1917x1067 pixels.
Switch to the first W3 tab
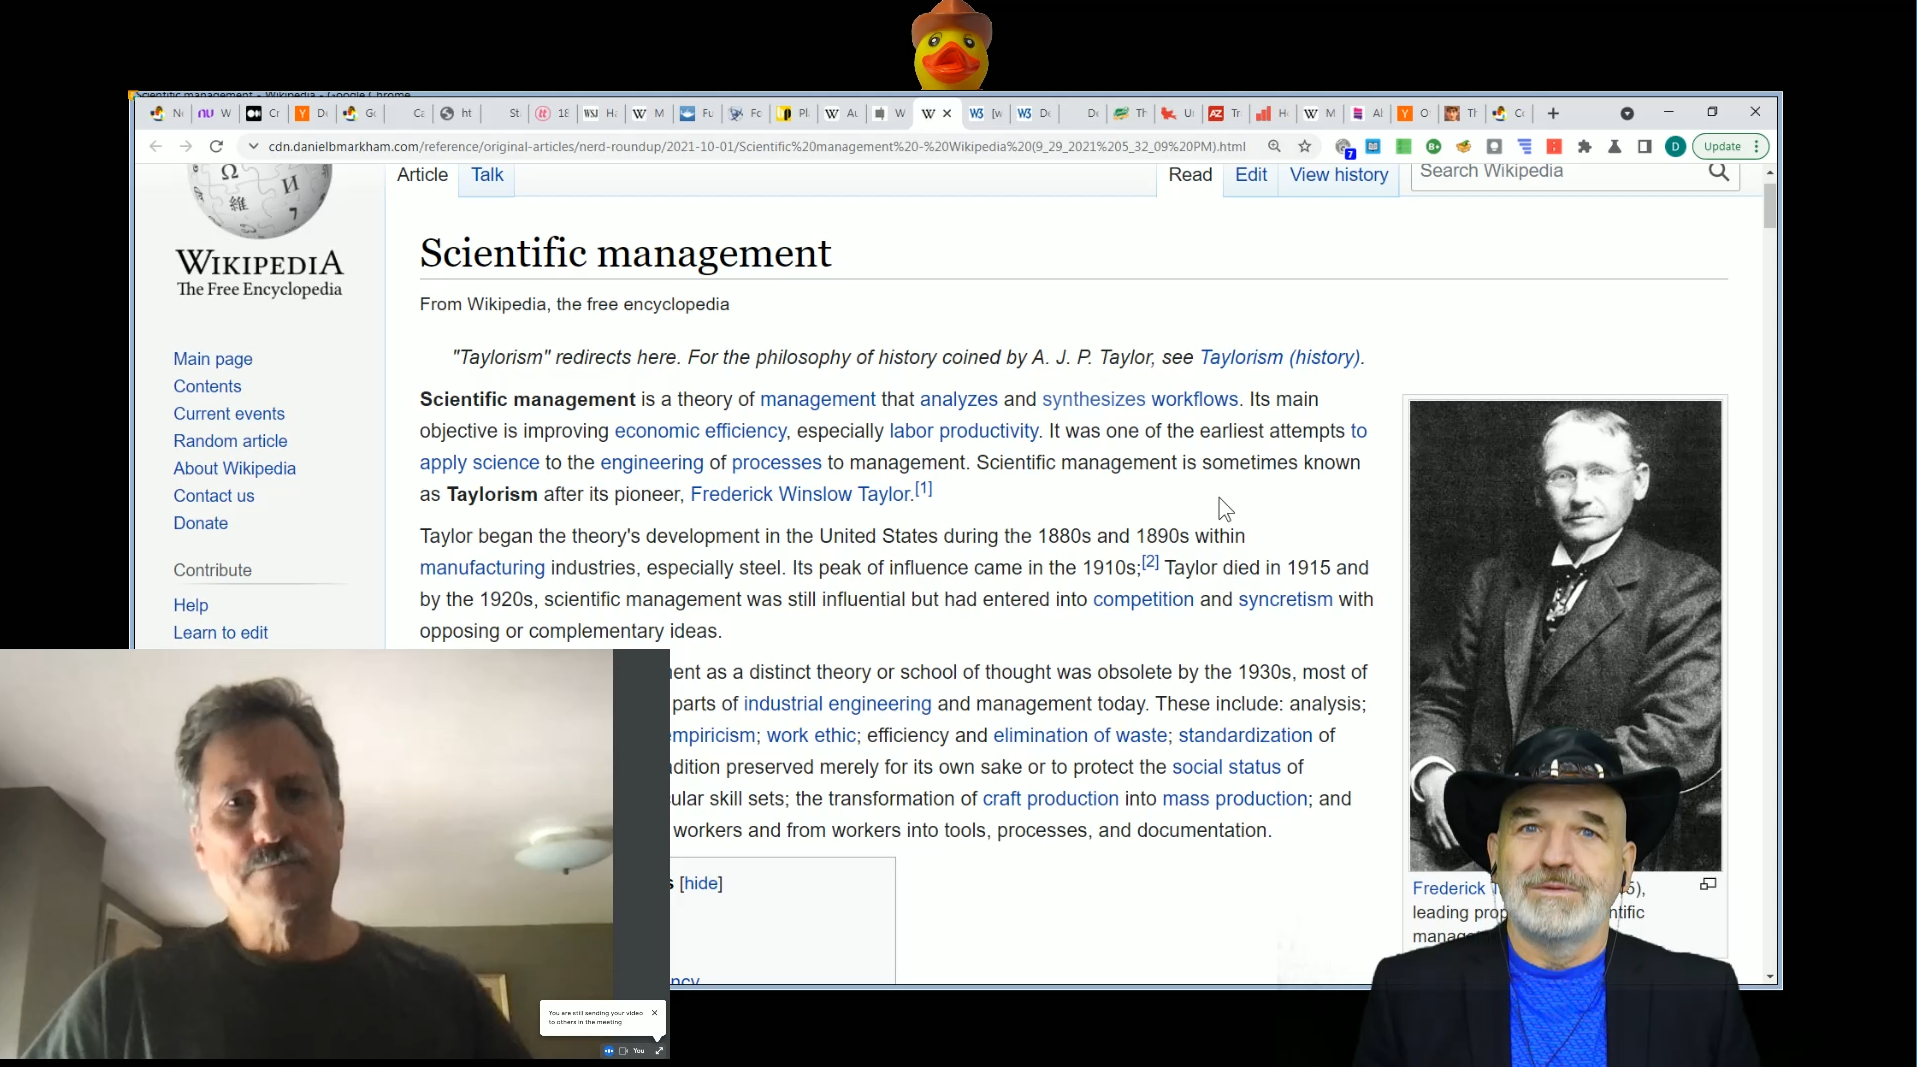pos(985,113)
